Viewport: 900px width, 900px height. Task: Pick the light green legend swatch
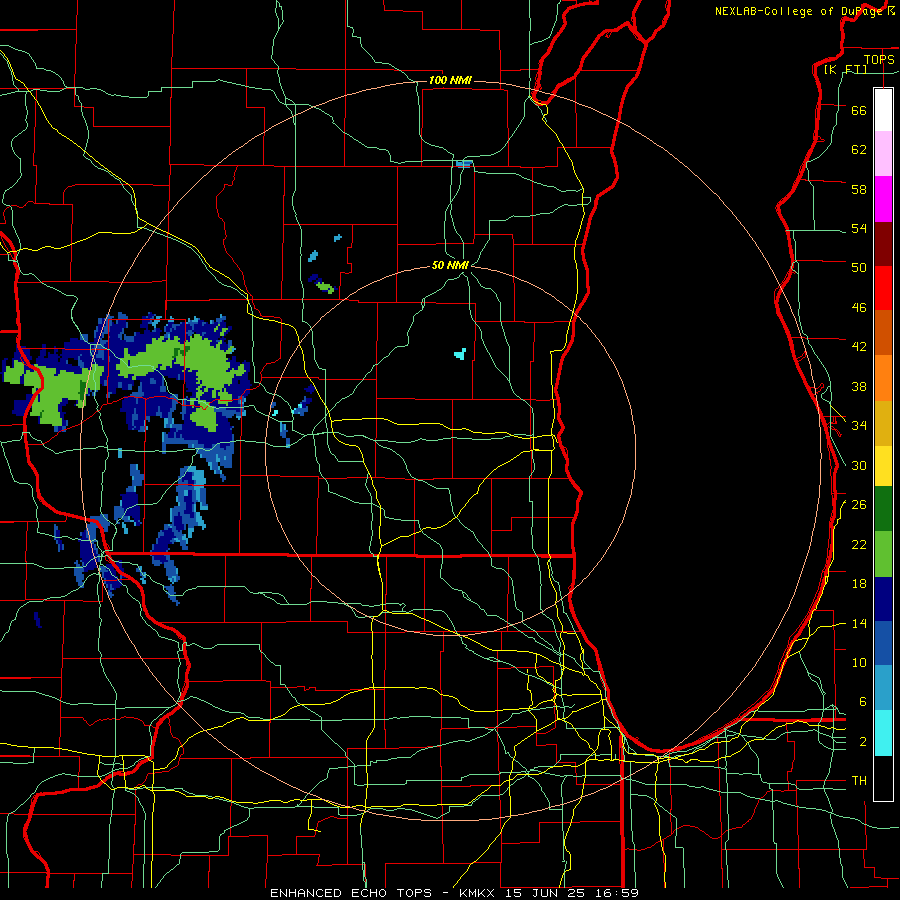tap(883, 554)
